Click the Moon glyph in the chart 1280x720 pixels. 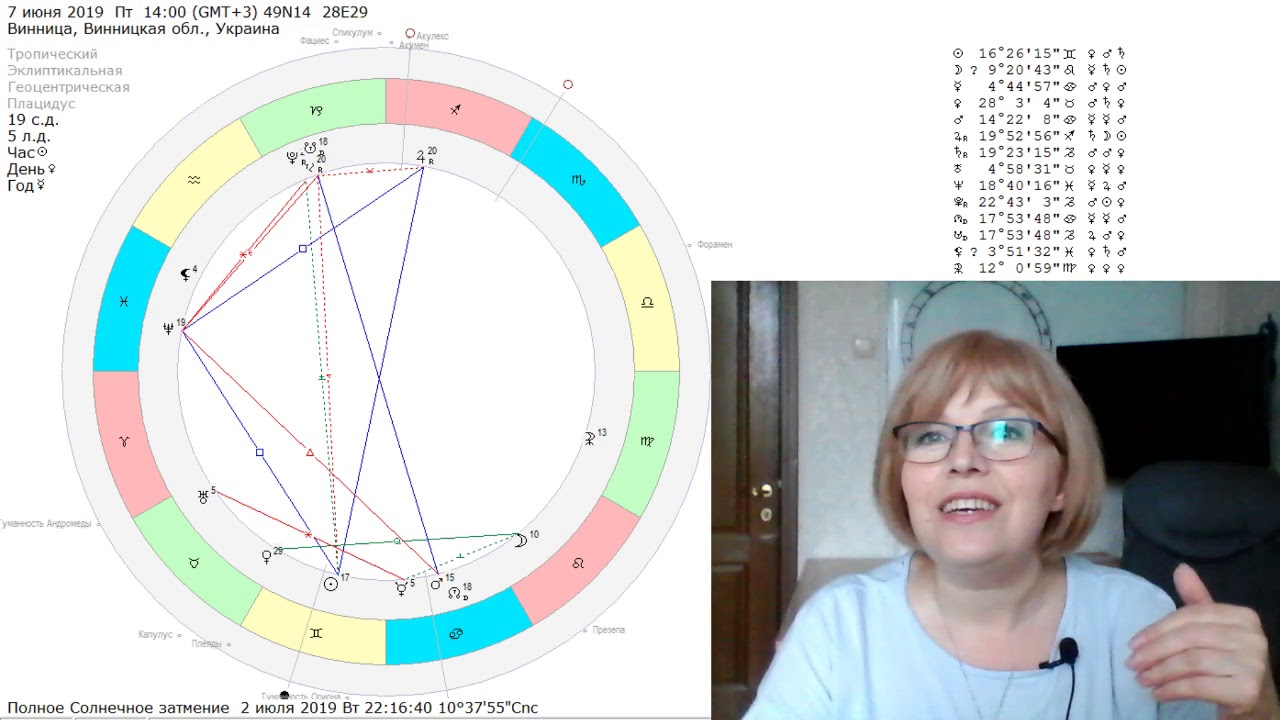point(520,541)
